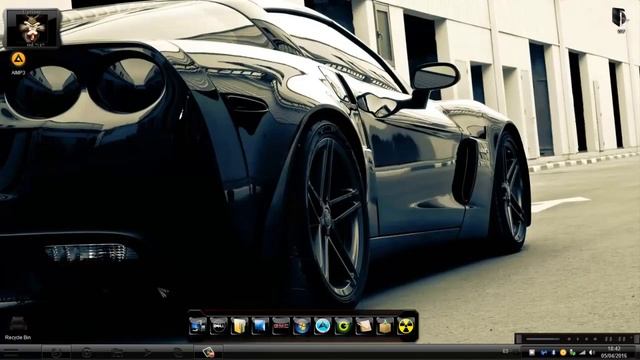Launch the Windows flag globe dock icon
640x360 pixels.
click(x=302, y=326)
